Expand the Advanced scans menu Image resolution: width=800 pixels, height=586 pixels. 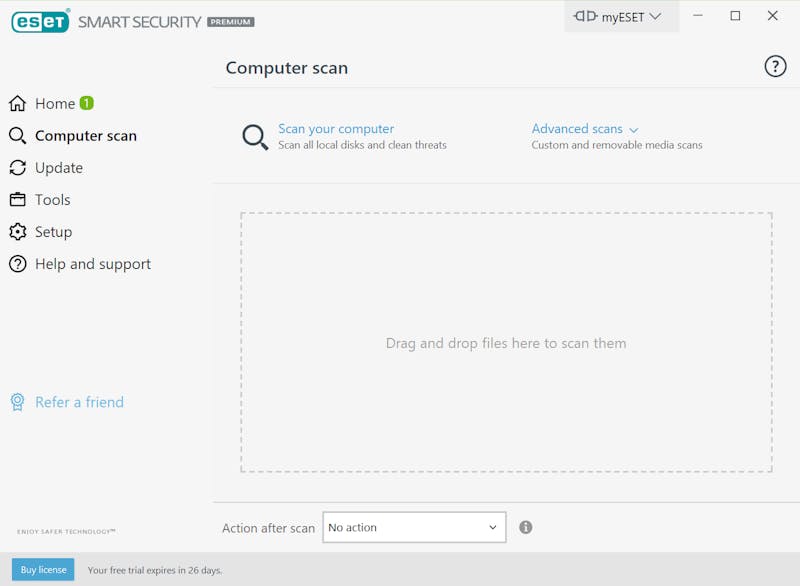tap(577, 129)
